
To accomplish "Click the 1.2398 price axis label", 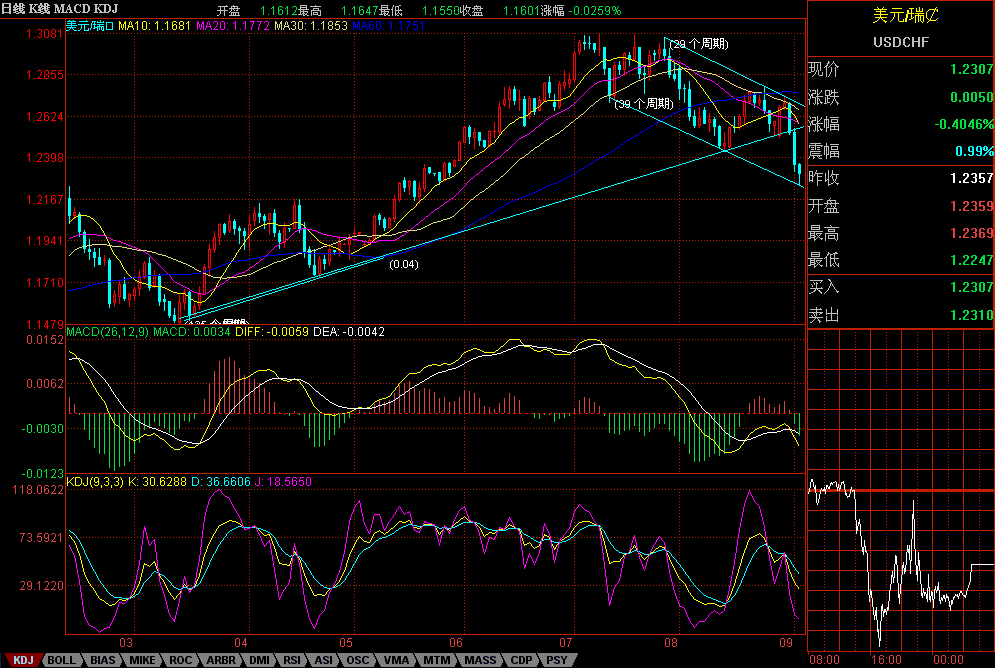I will (45, 157).
